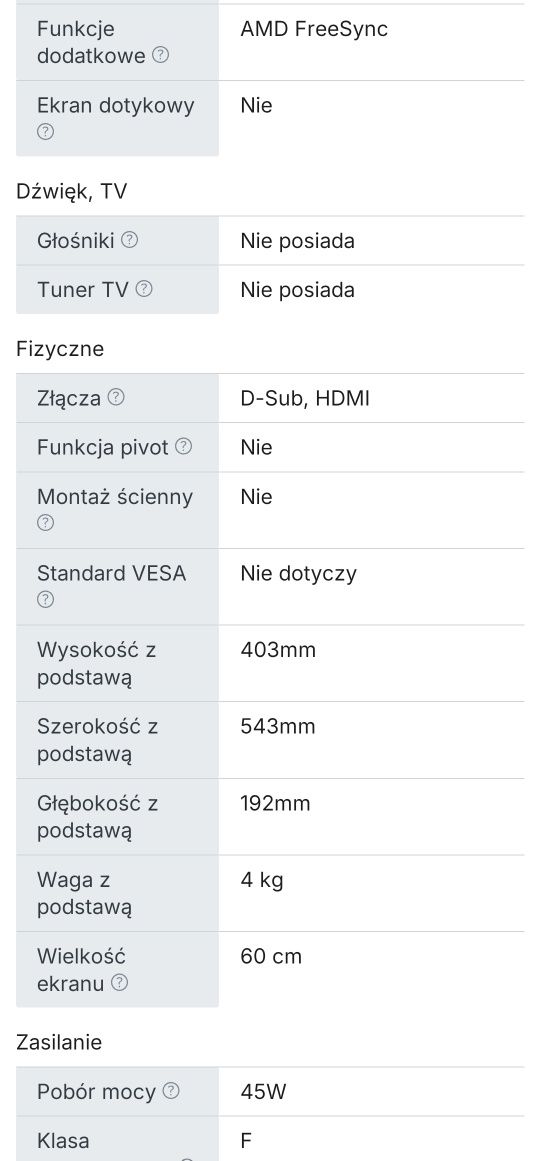Image resolution: width=540 pixels, height=1161 pixels.
Task: Click question mark beside Wielkość ekranu
Action: [x=119, y=983]
